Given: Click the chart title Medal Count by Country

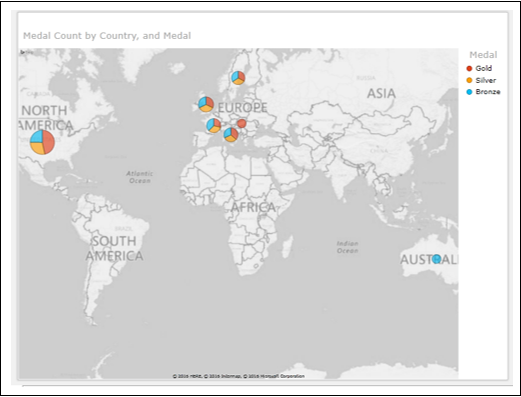Looking at the screenshot, I should [x=107, y=36].
